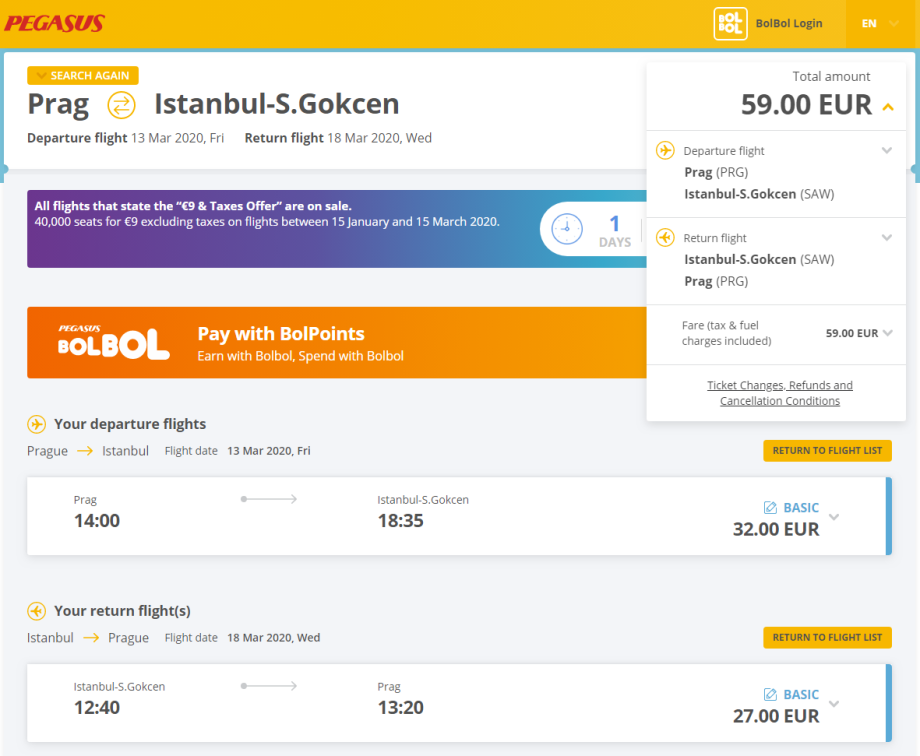Click the swap route arrows icon
Image resolution: width=920 pixels, height=756 pixels.
click(x=121, y=104)
